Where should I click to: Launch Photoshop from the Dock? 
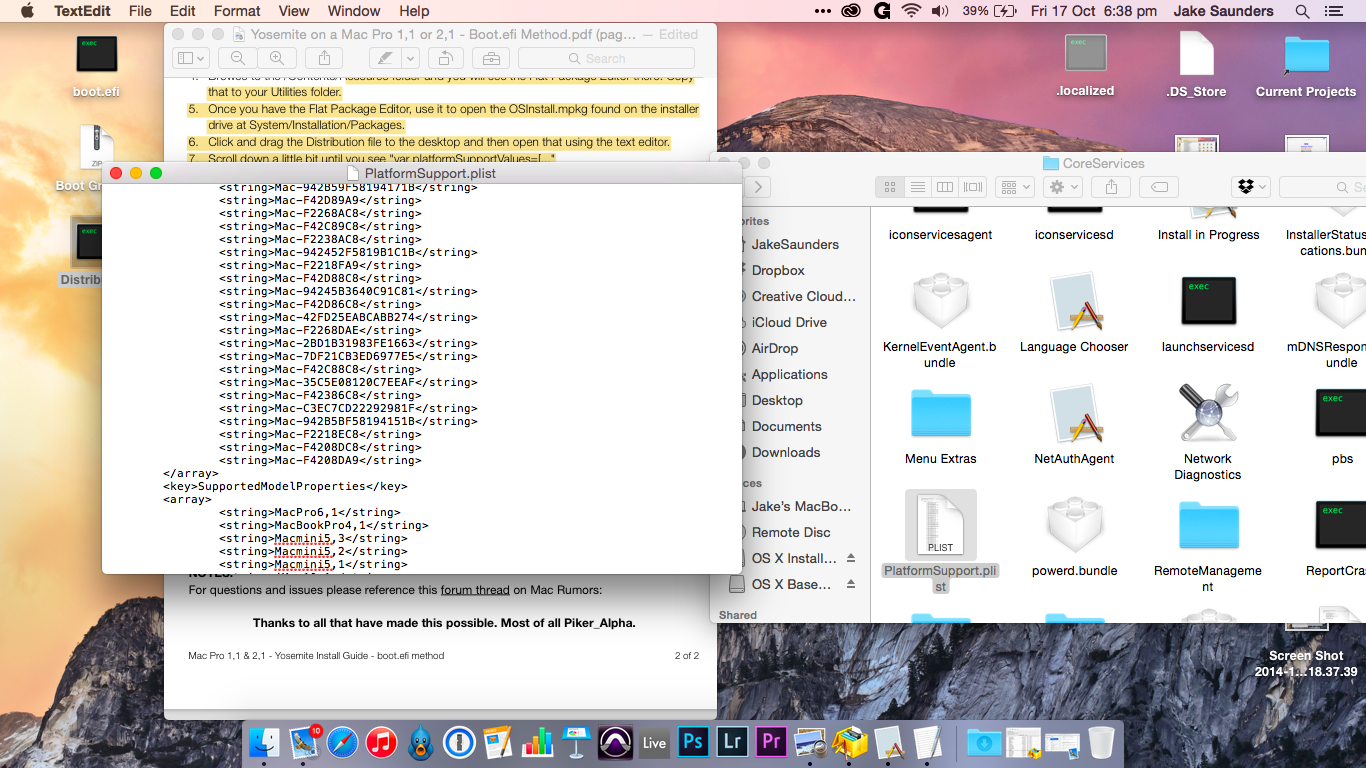693,742
